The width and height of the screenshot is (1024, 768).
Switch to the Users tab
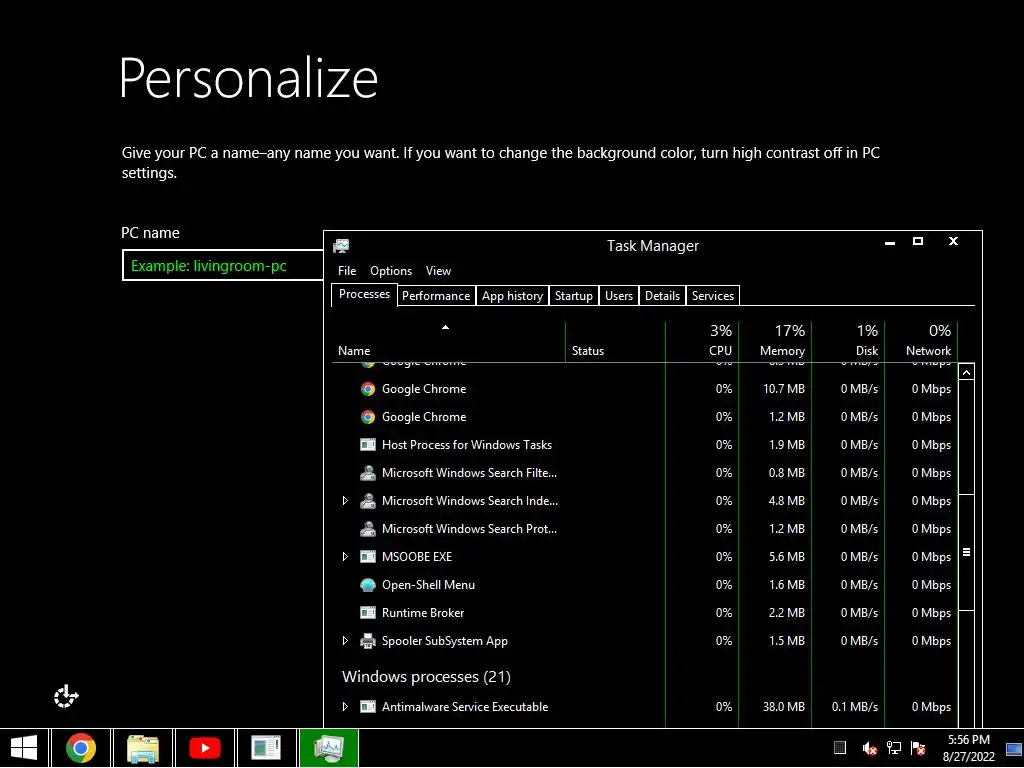click(618, 296)
